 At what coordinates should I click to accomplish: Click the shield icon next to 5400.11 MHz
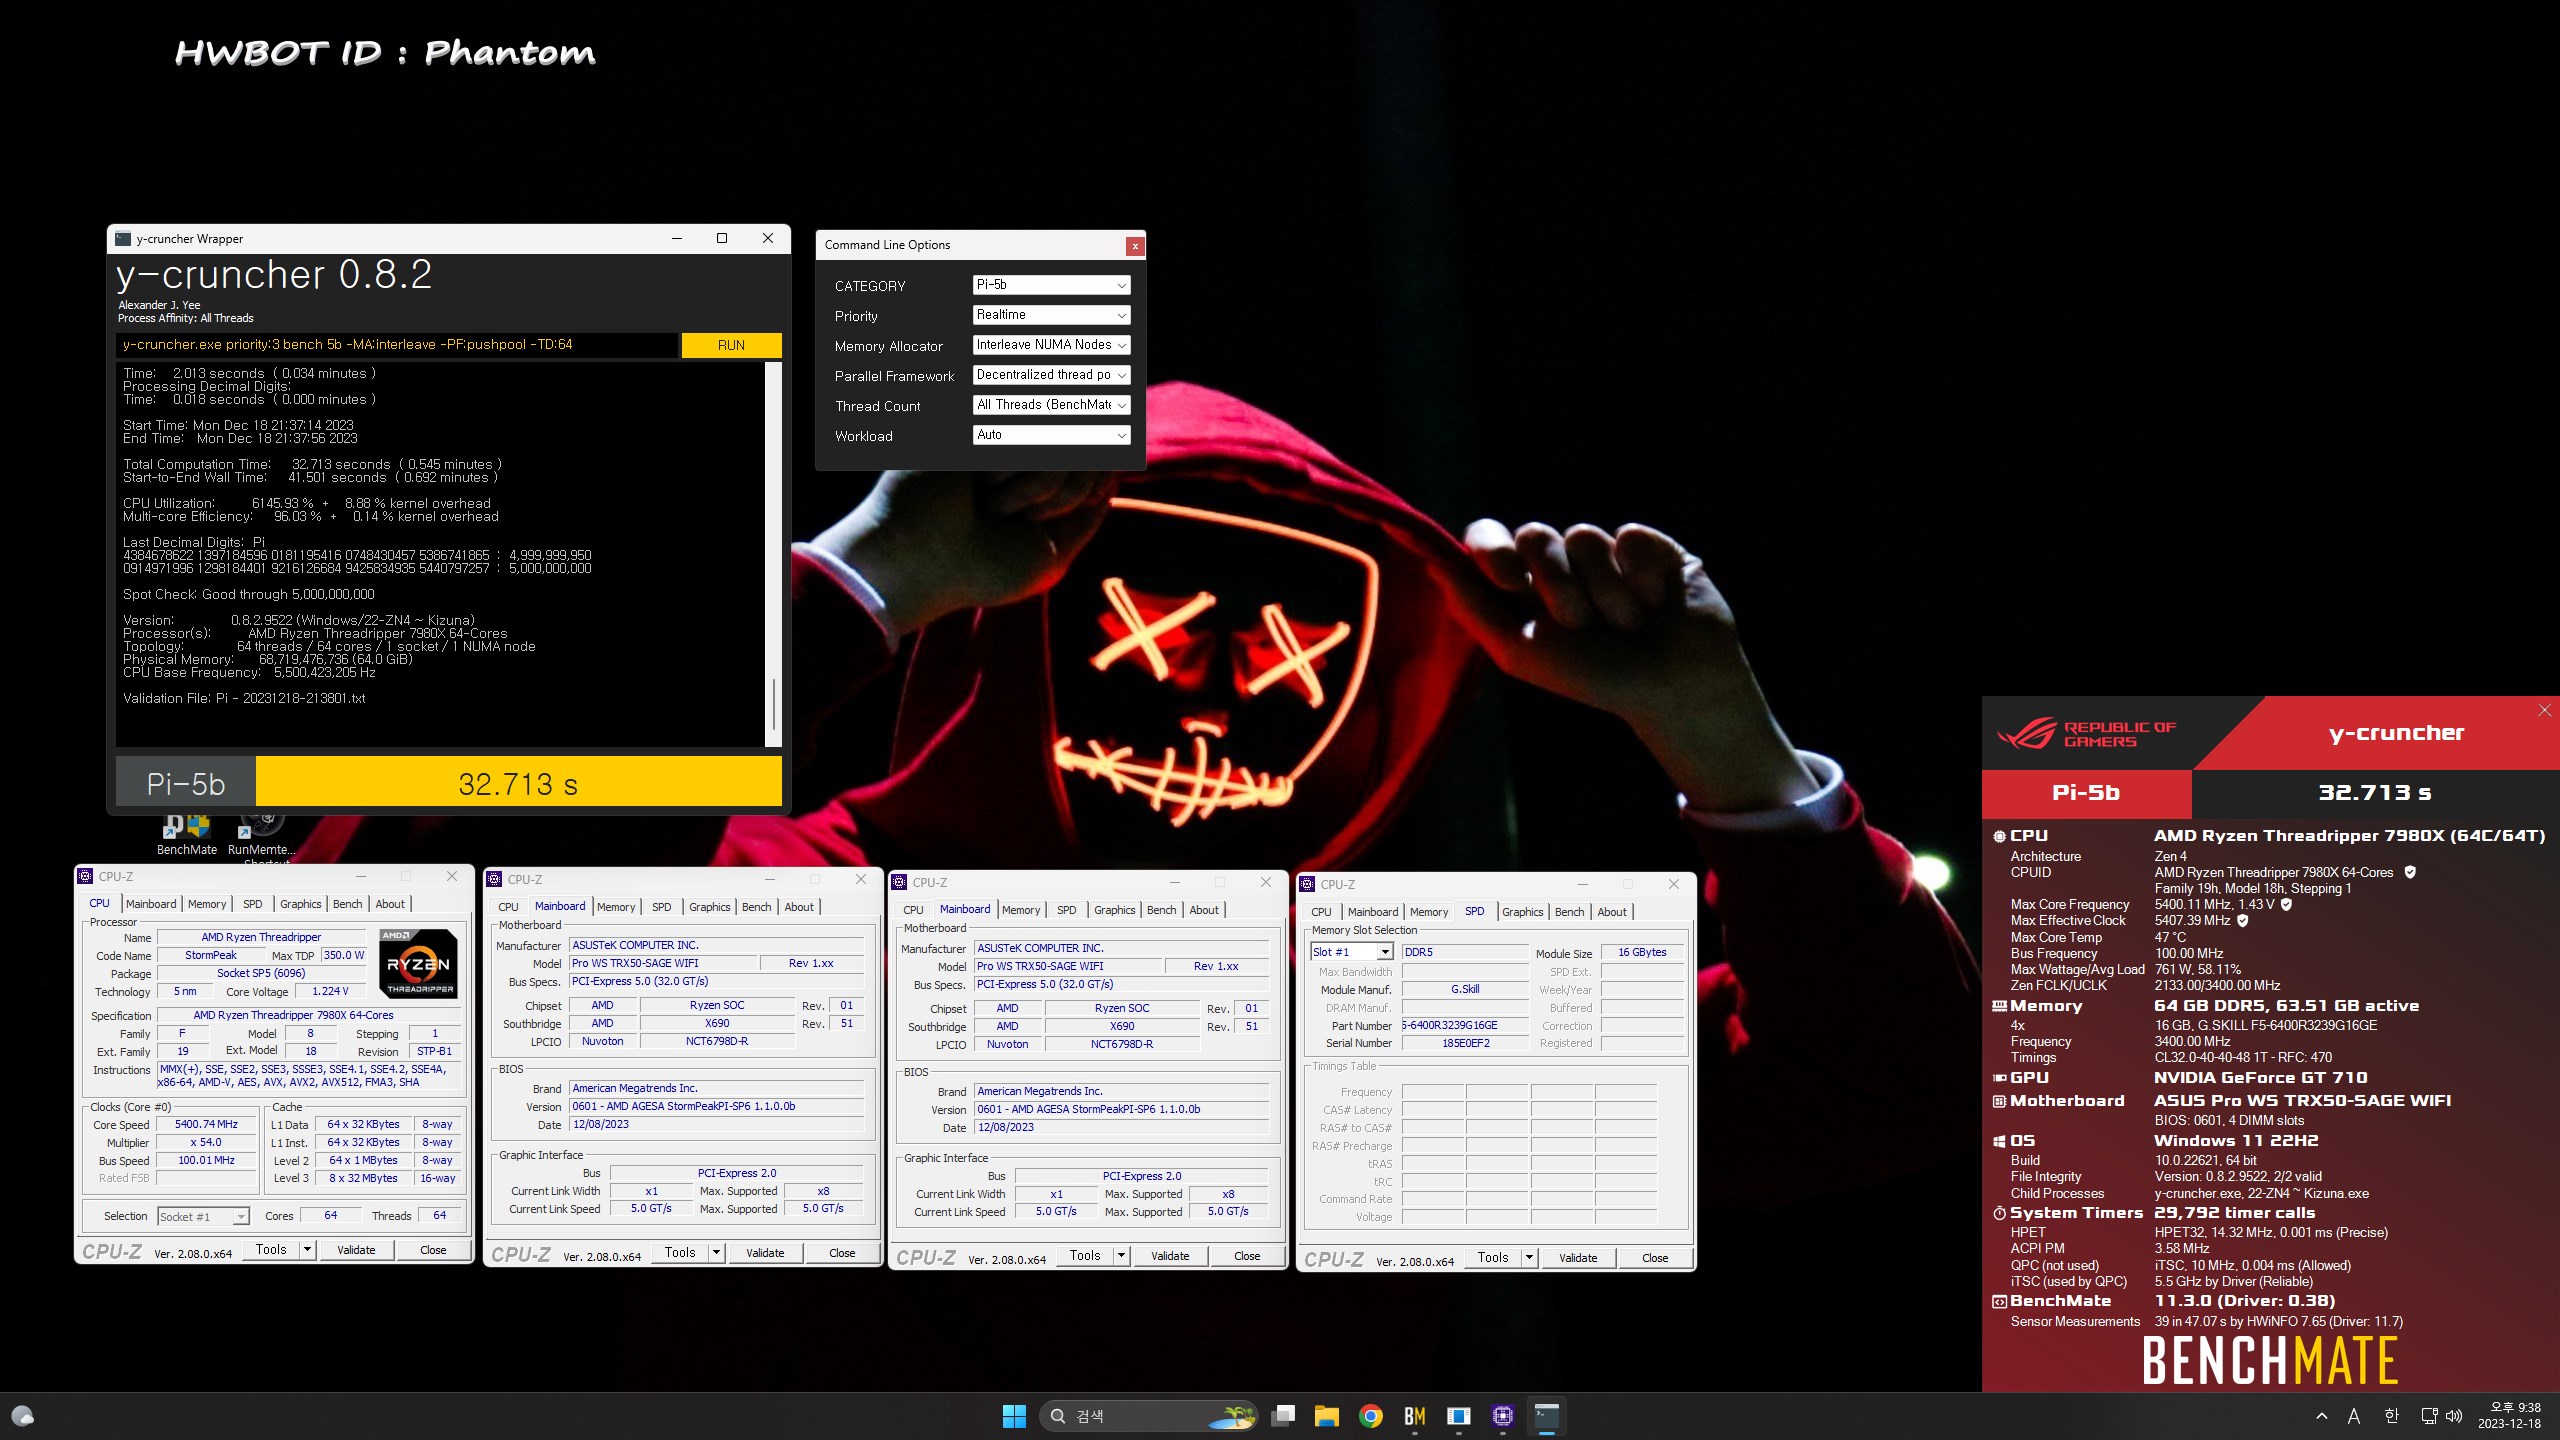pos(2286,904)
